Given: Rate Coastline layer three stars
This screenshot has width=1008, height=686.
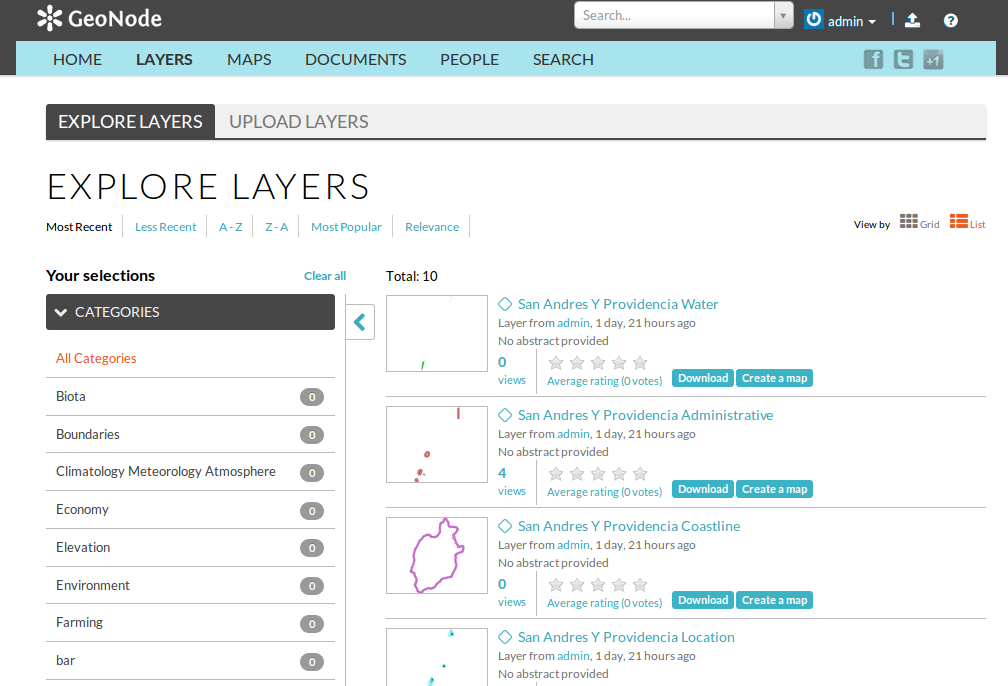Looking at the screenshot, I should click(x=598, y=585).
